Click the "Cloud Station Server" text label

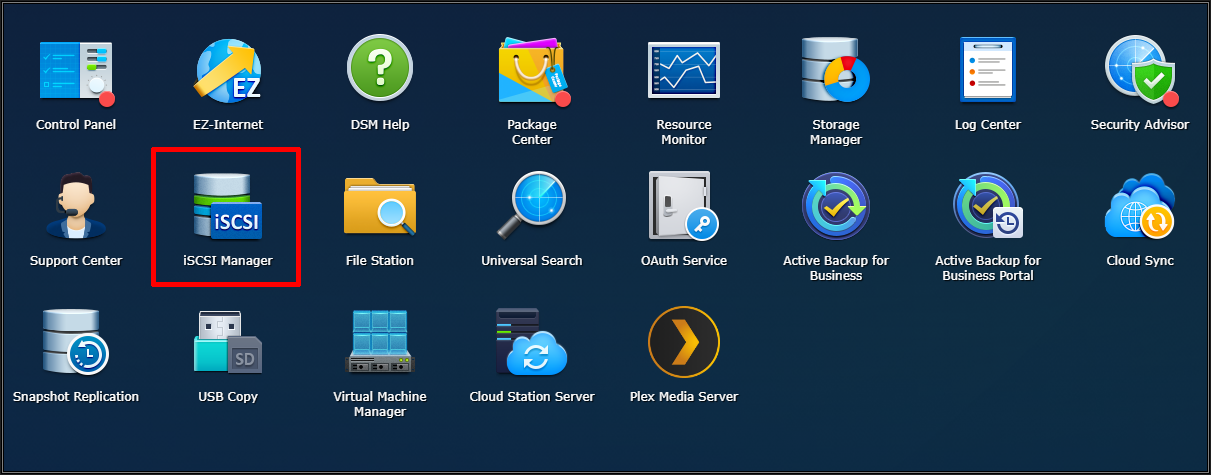(532, 397)
